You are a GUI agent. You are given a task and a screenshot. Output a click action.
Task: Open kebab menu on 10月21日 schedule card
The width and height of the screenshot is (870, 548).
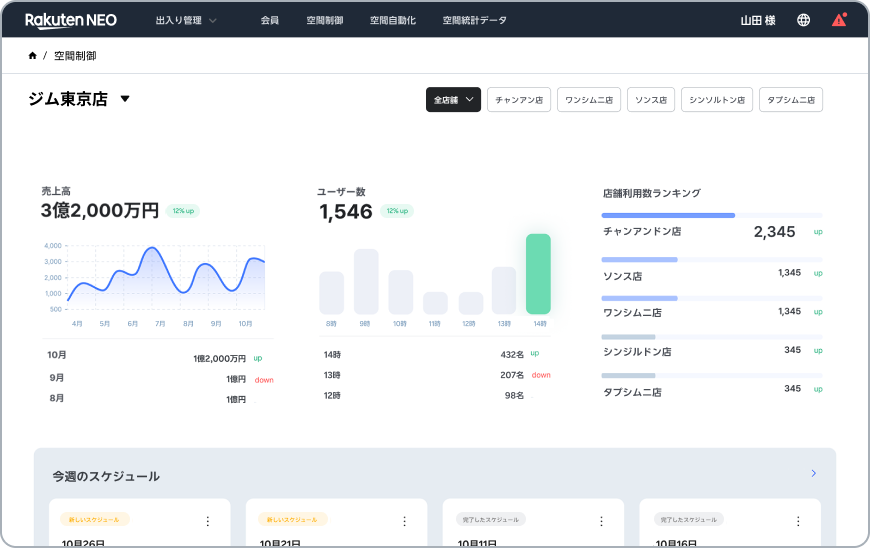click(x=404, y=521)
